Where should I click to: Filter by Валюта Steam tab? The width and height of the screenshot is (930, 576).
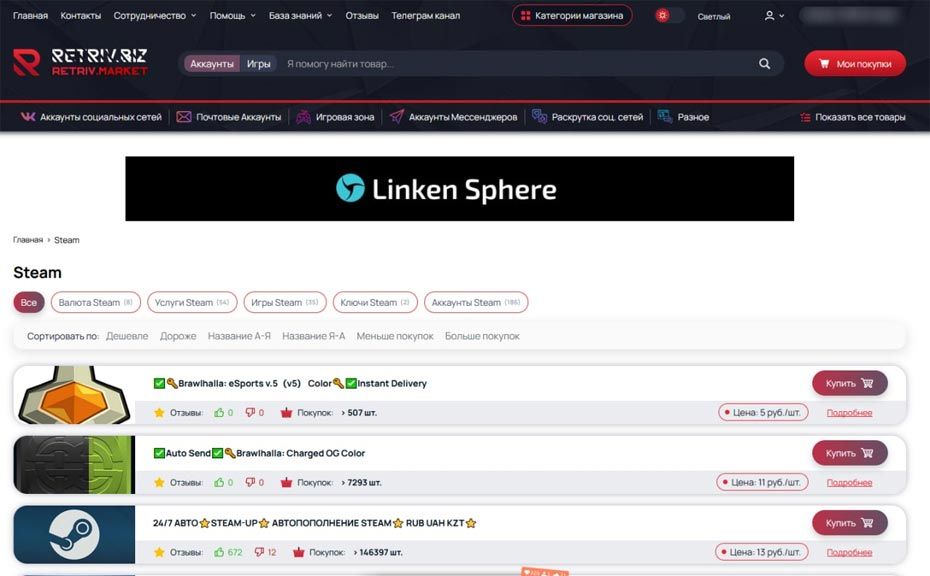[x=95, y=303]
